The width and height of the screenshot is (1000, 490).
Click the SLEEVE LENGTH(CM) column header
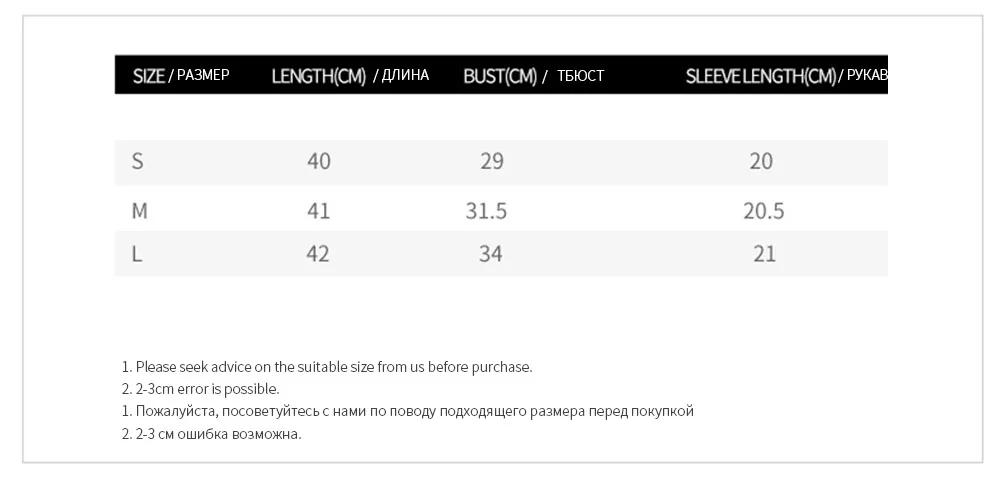click(x=786, y=76)
